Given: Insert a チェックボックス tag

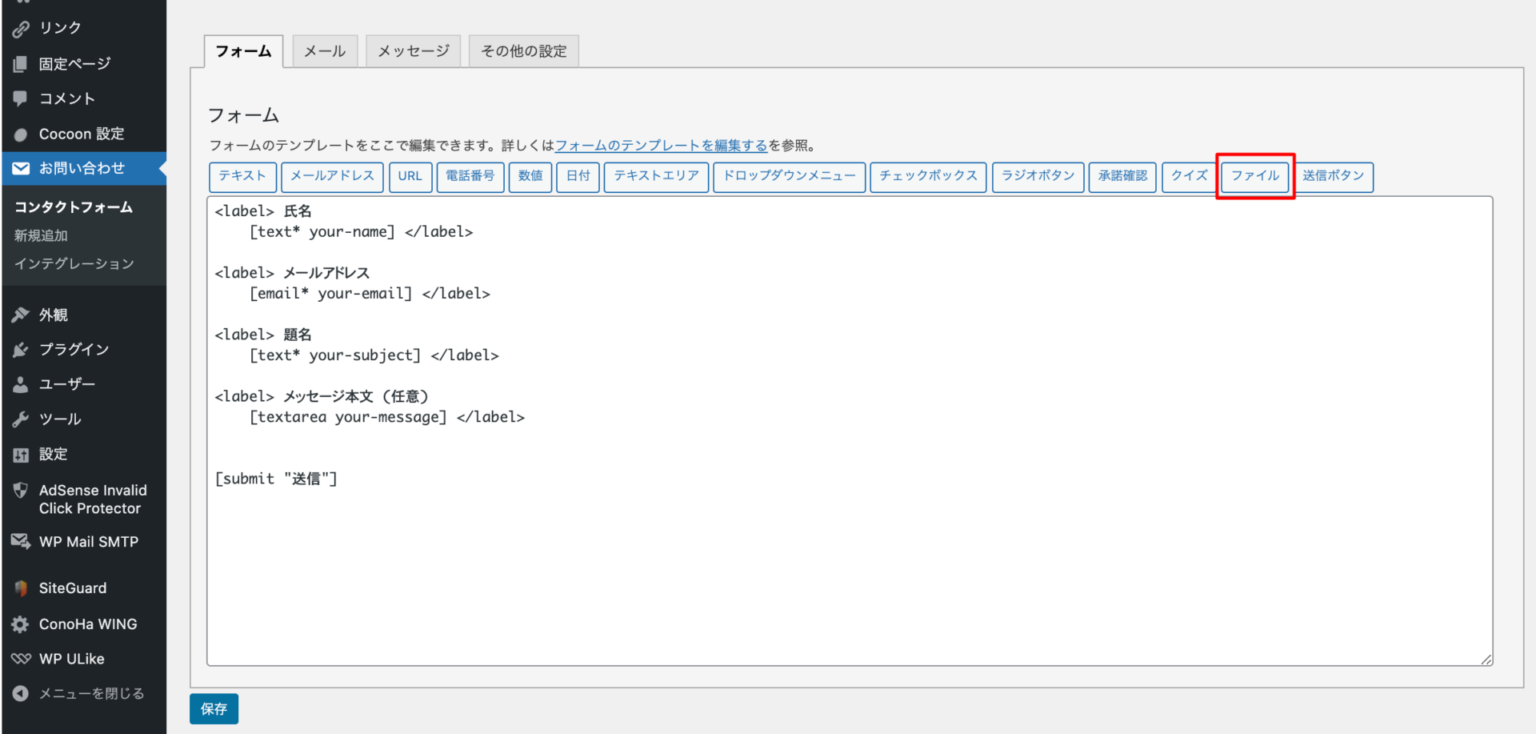Looking at the screenshot, I should [928, 176].
